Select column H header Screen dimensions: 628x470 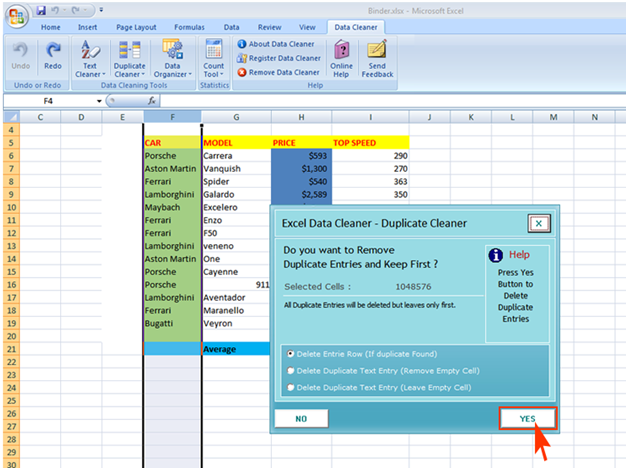[301, 117]
